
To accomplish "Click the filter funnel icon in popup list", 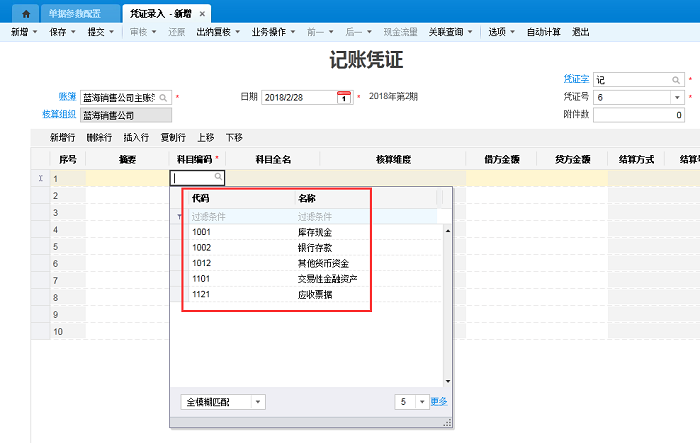I will [180, 216].
